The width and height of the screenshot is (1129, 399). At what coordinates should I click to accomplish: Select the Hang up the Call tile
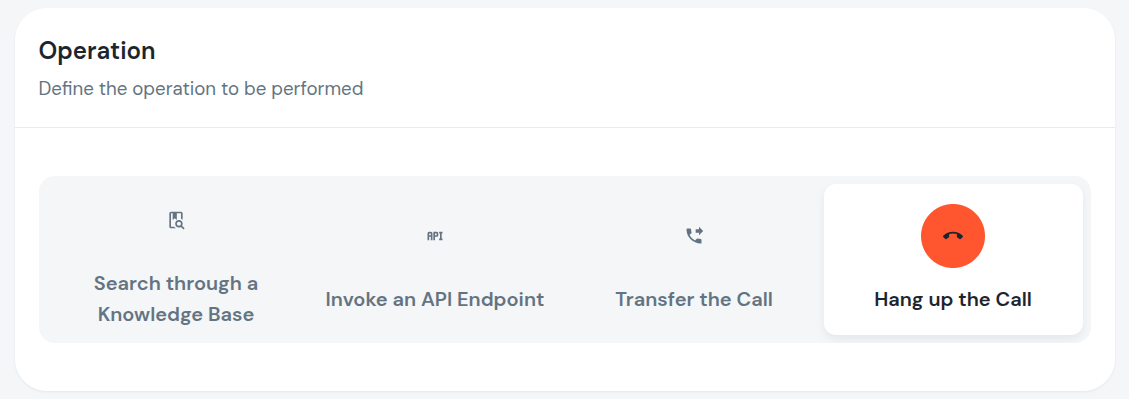pyautogui.click(x=953, y=259)
